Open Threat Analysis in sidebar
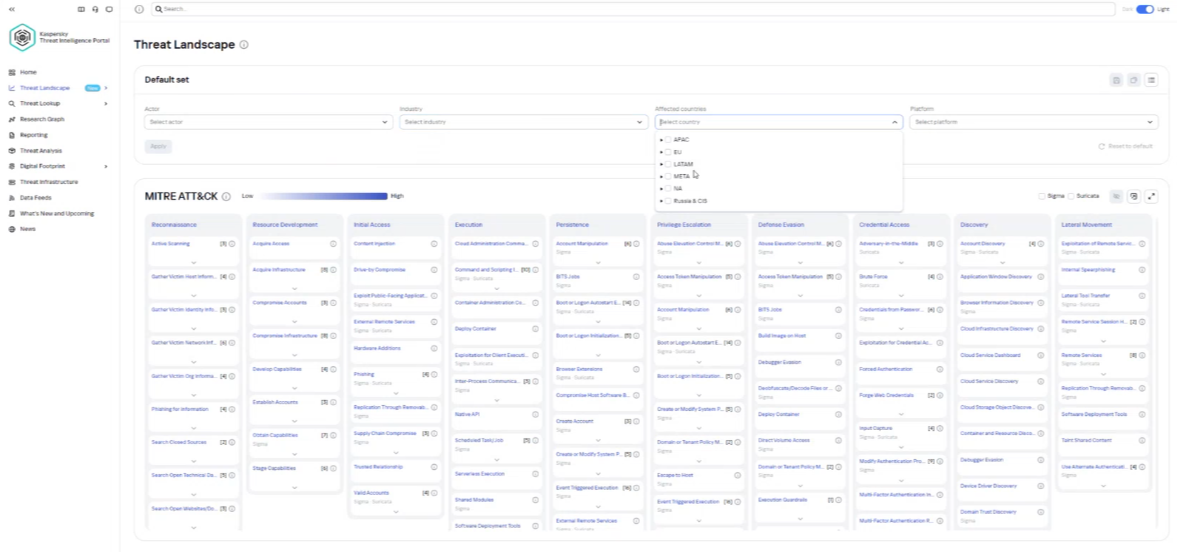This screenshot has width=1177, height=552. coord(41,151)
